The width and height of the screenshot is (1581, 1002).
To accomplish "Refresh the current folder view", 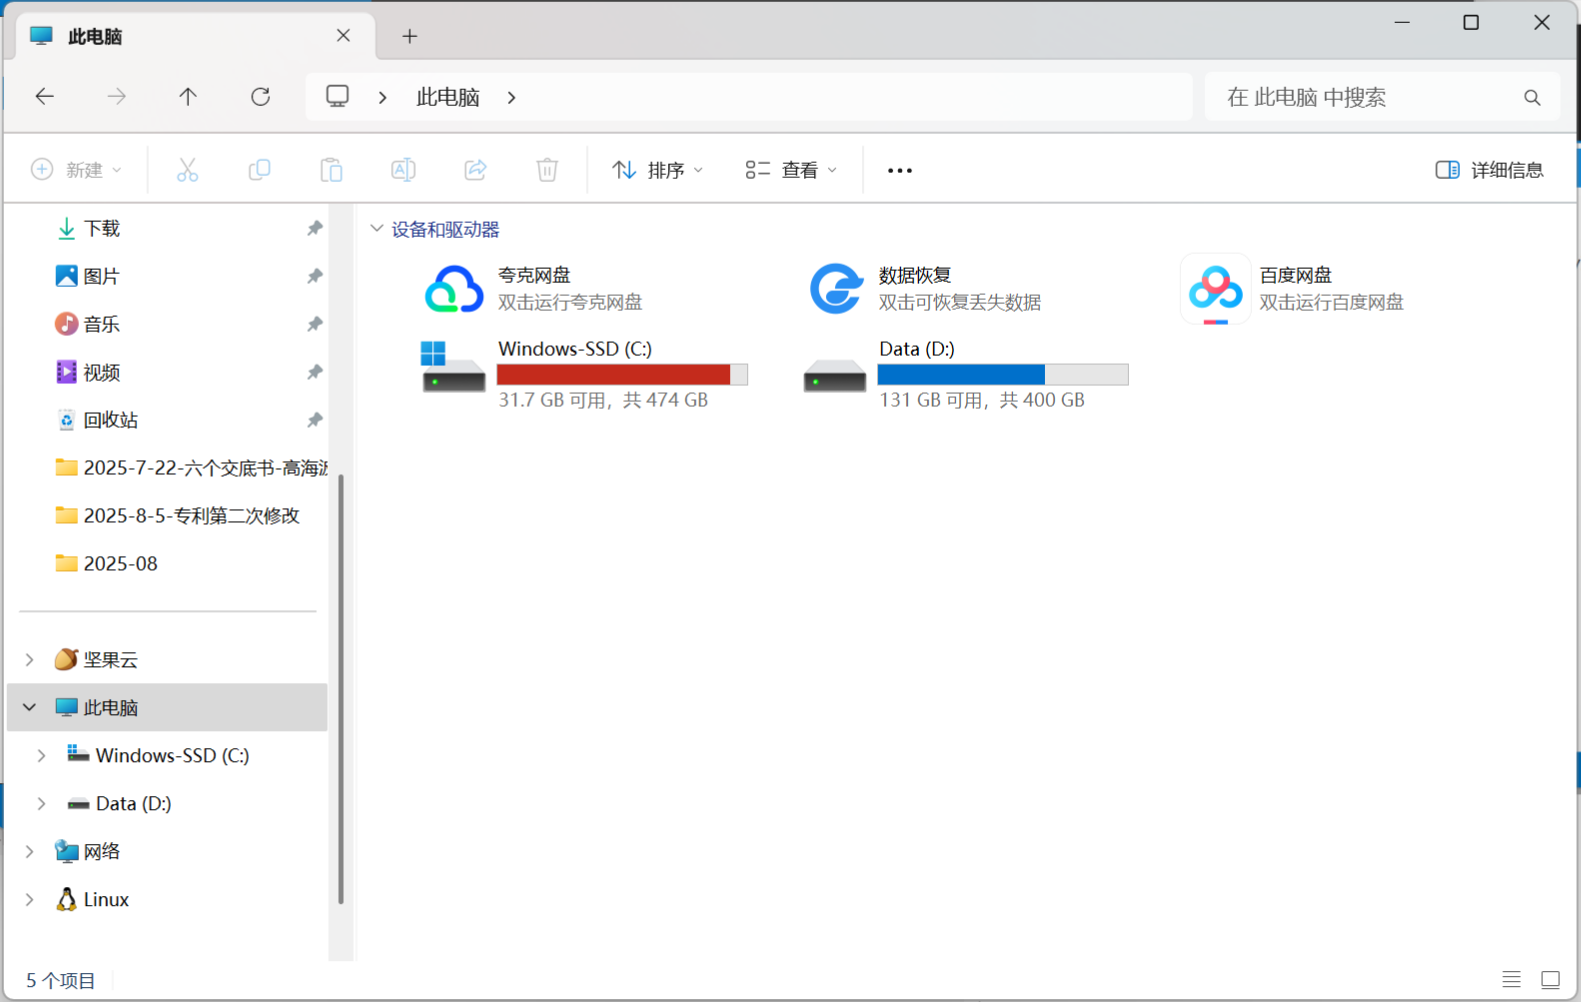I will tap(261, 97).
